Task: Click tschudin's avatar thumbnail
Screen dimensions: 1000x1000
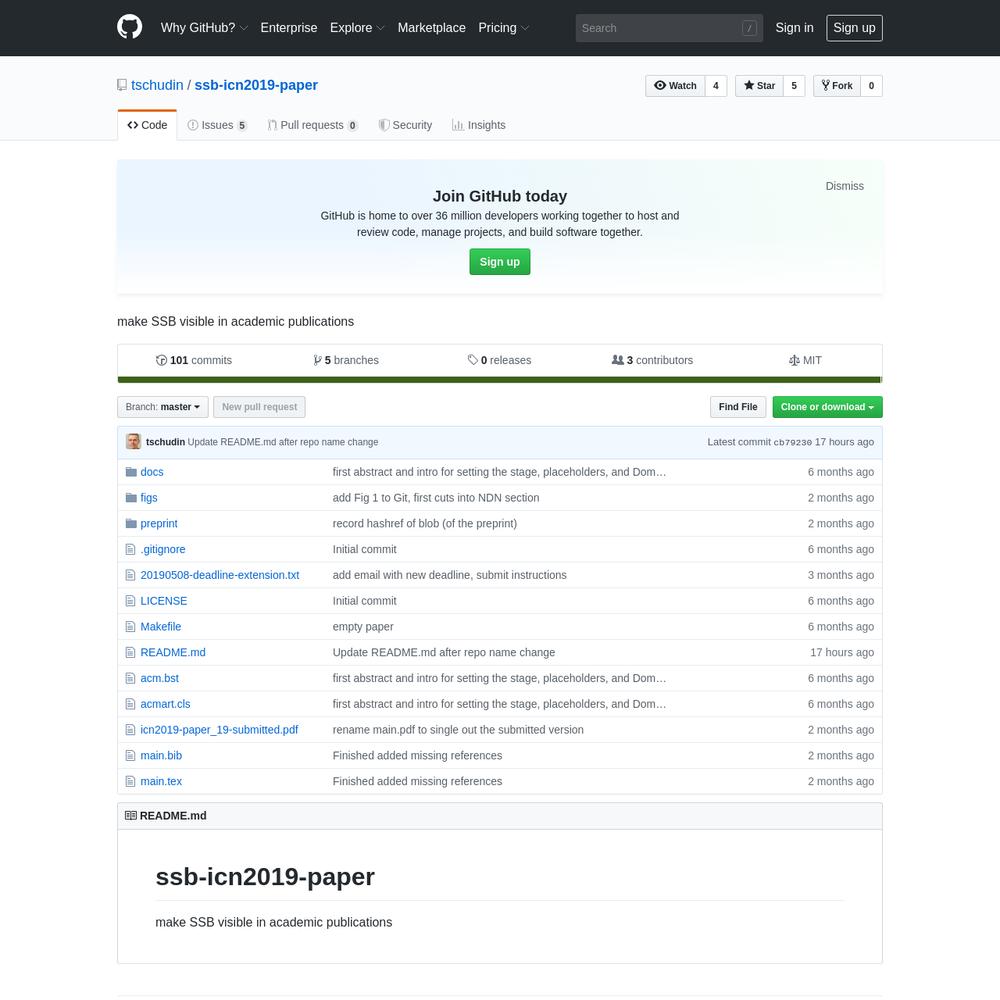Action: tap(133, 441)
